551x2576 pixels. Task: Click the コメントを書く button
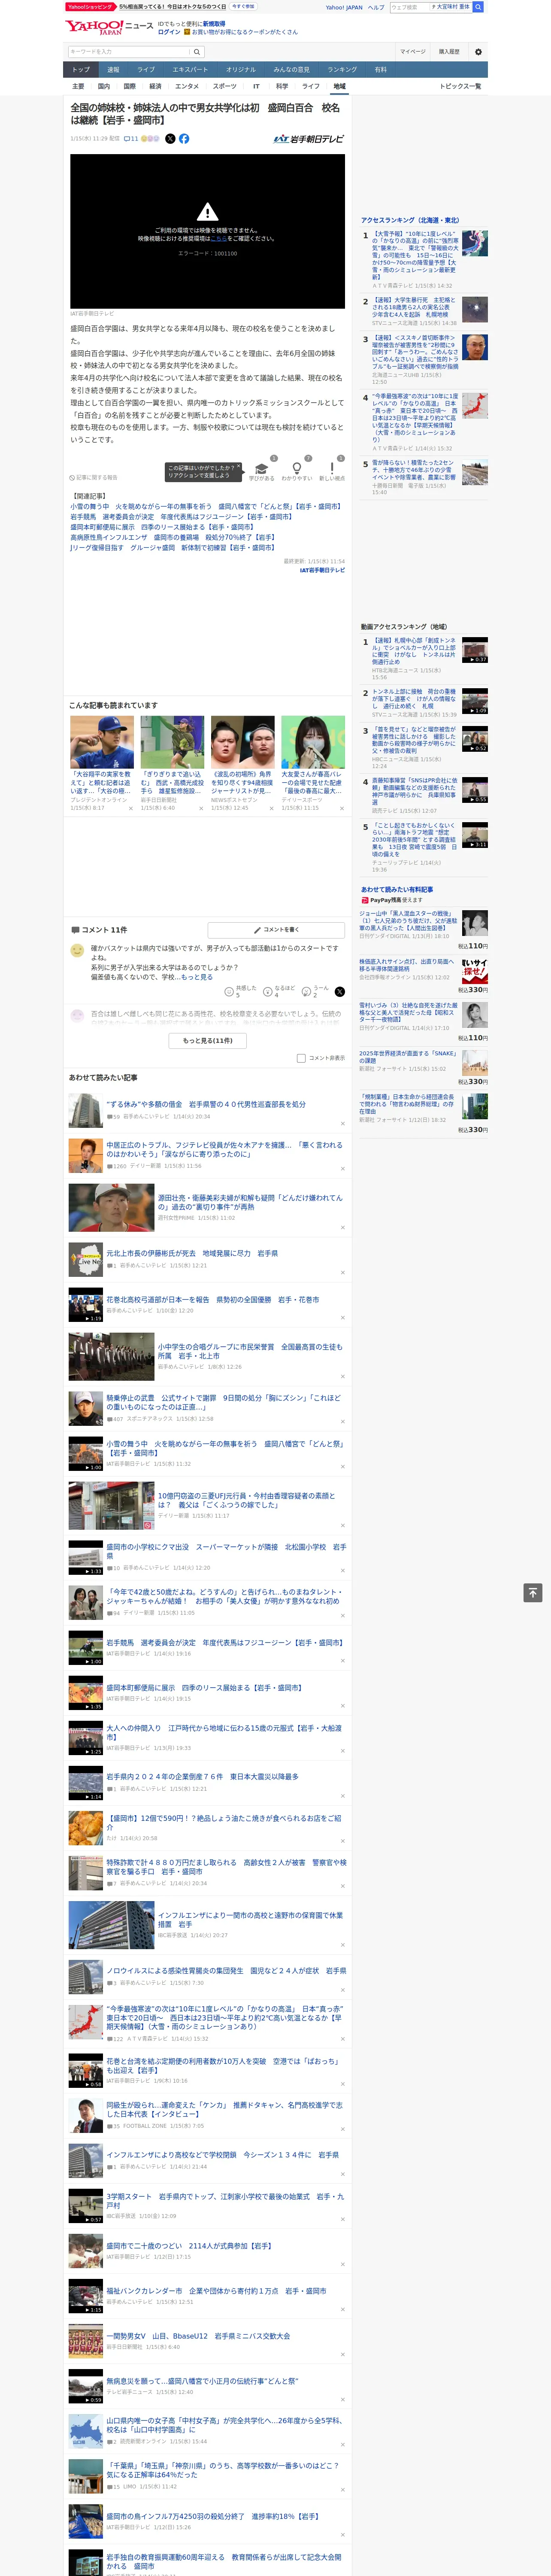tap(276, 930)
